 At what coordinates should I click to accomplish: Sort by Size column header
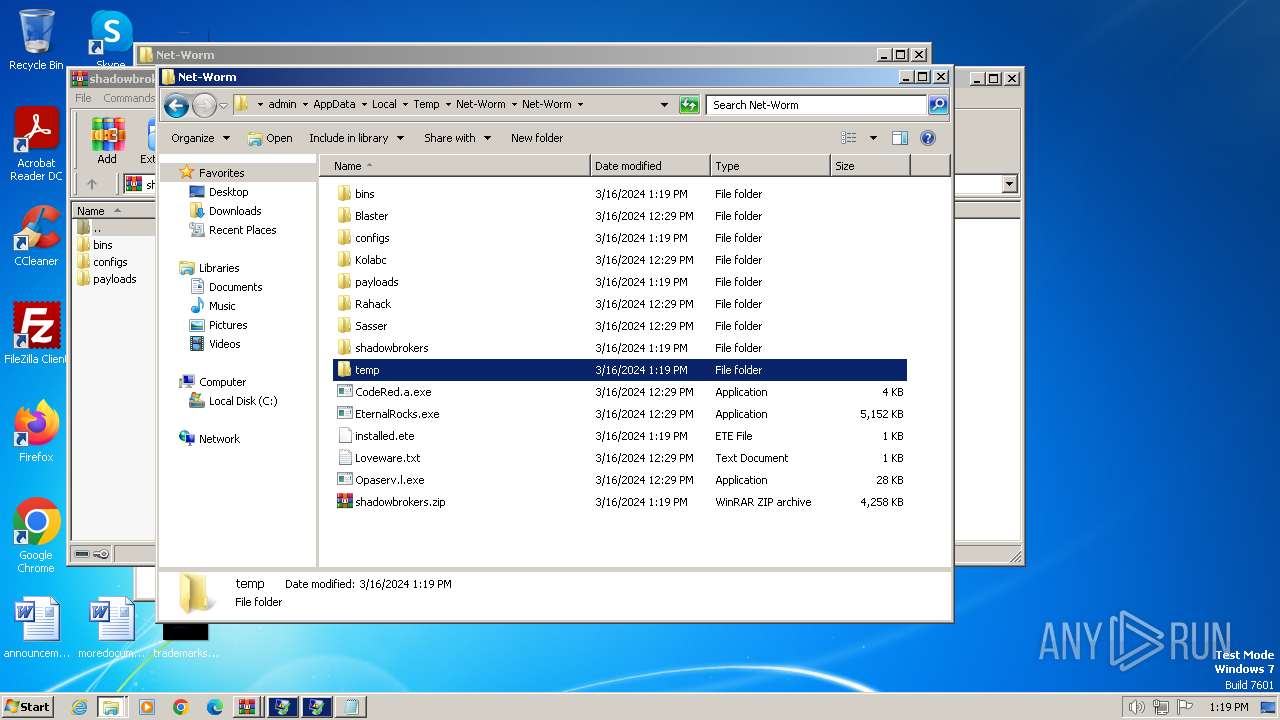[x=870, y=166]
